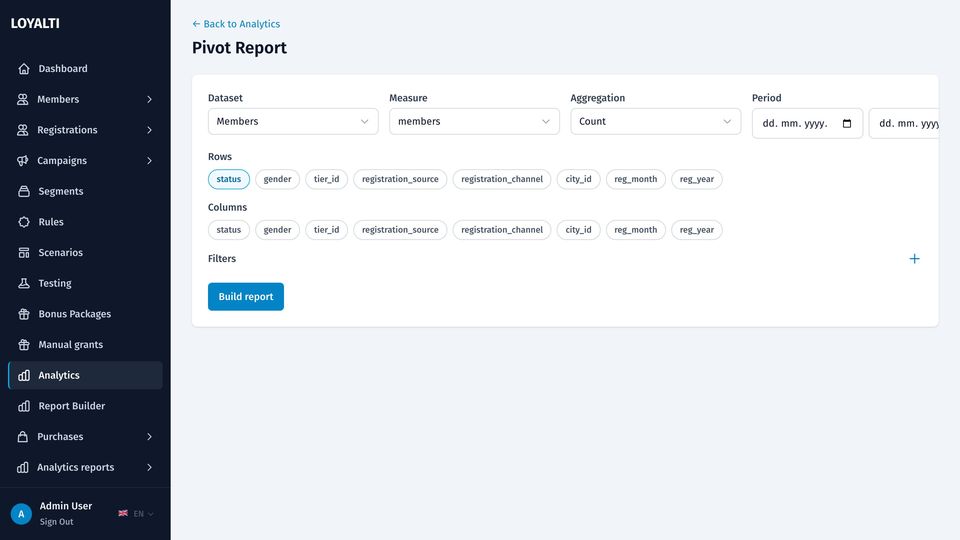Viewport: 960px width, 540px height.
Task: Toggle gender chip in Columns
Action: (277, 230)
